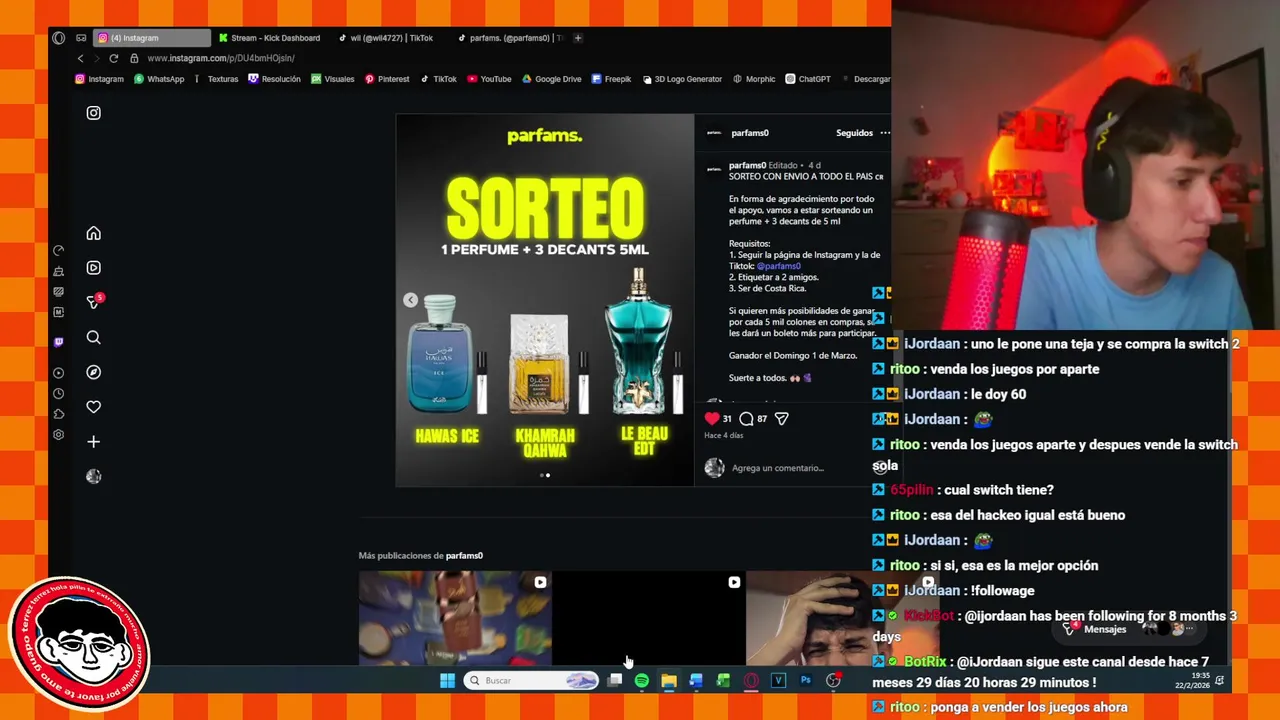Open Photoshop from the taskbar
Viewport: 1280px width, 720px height.
805,681
